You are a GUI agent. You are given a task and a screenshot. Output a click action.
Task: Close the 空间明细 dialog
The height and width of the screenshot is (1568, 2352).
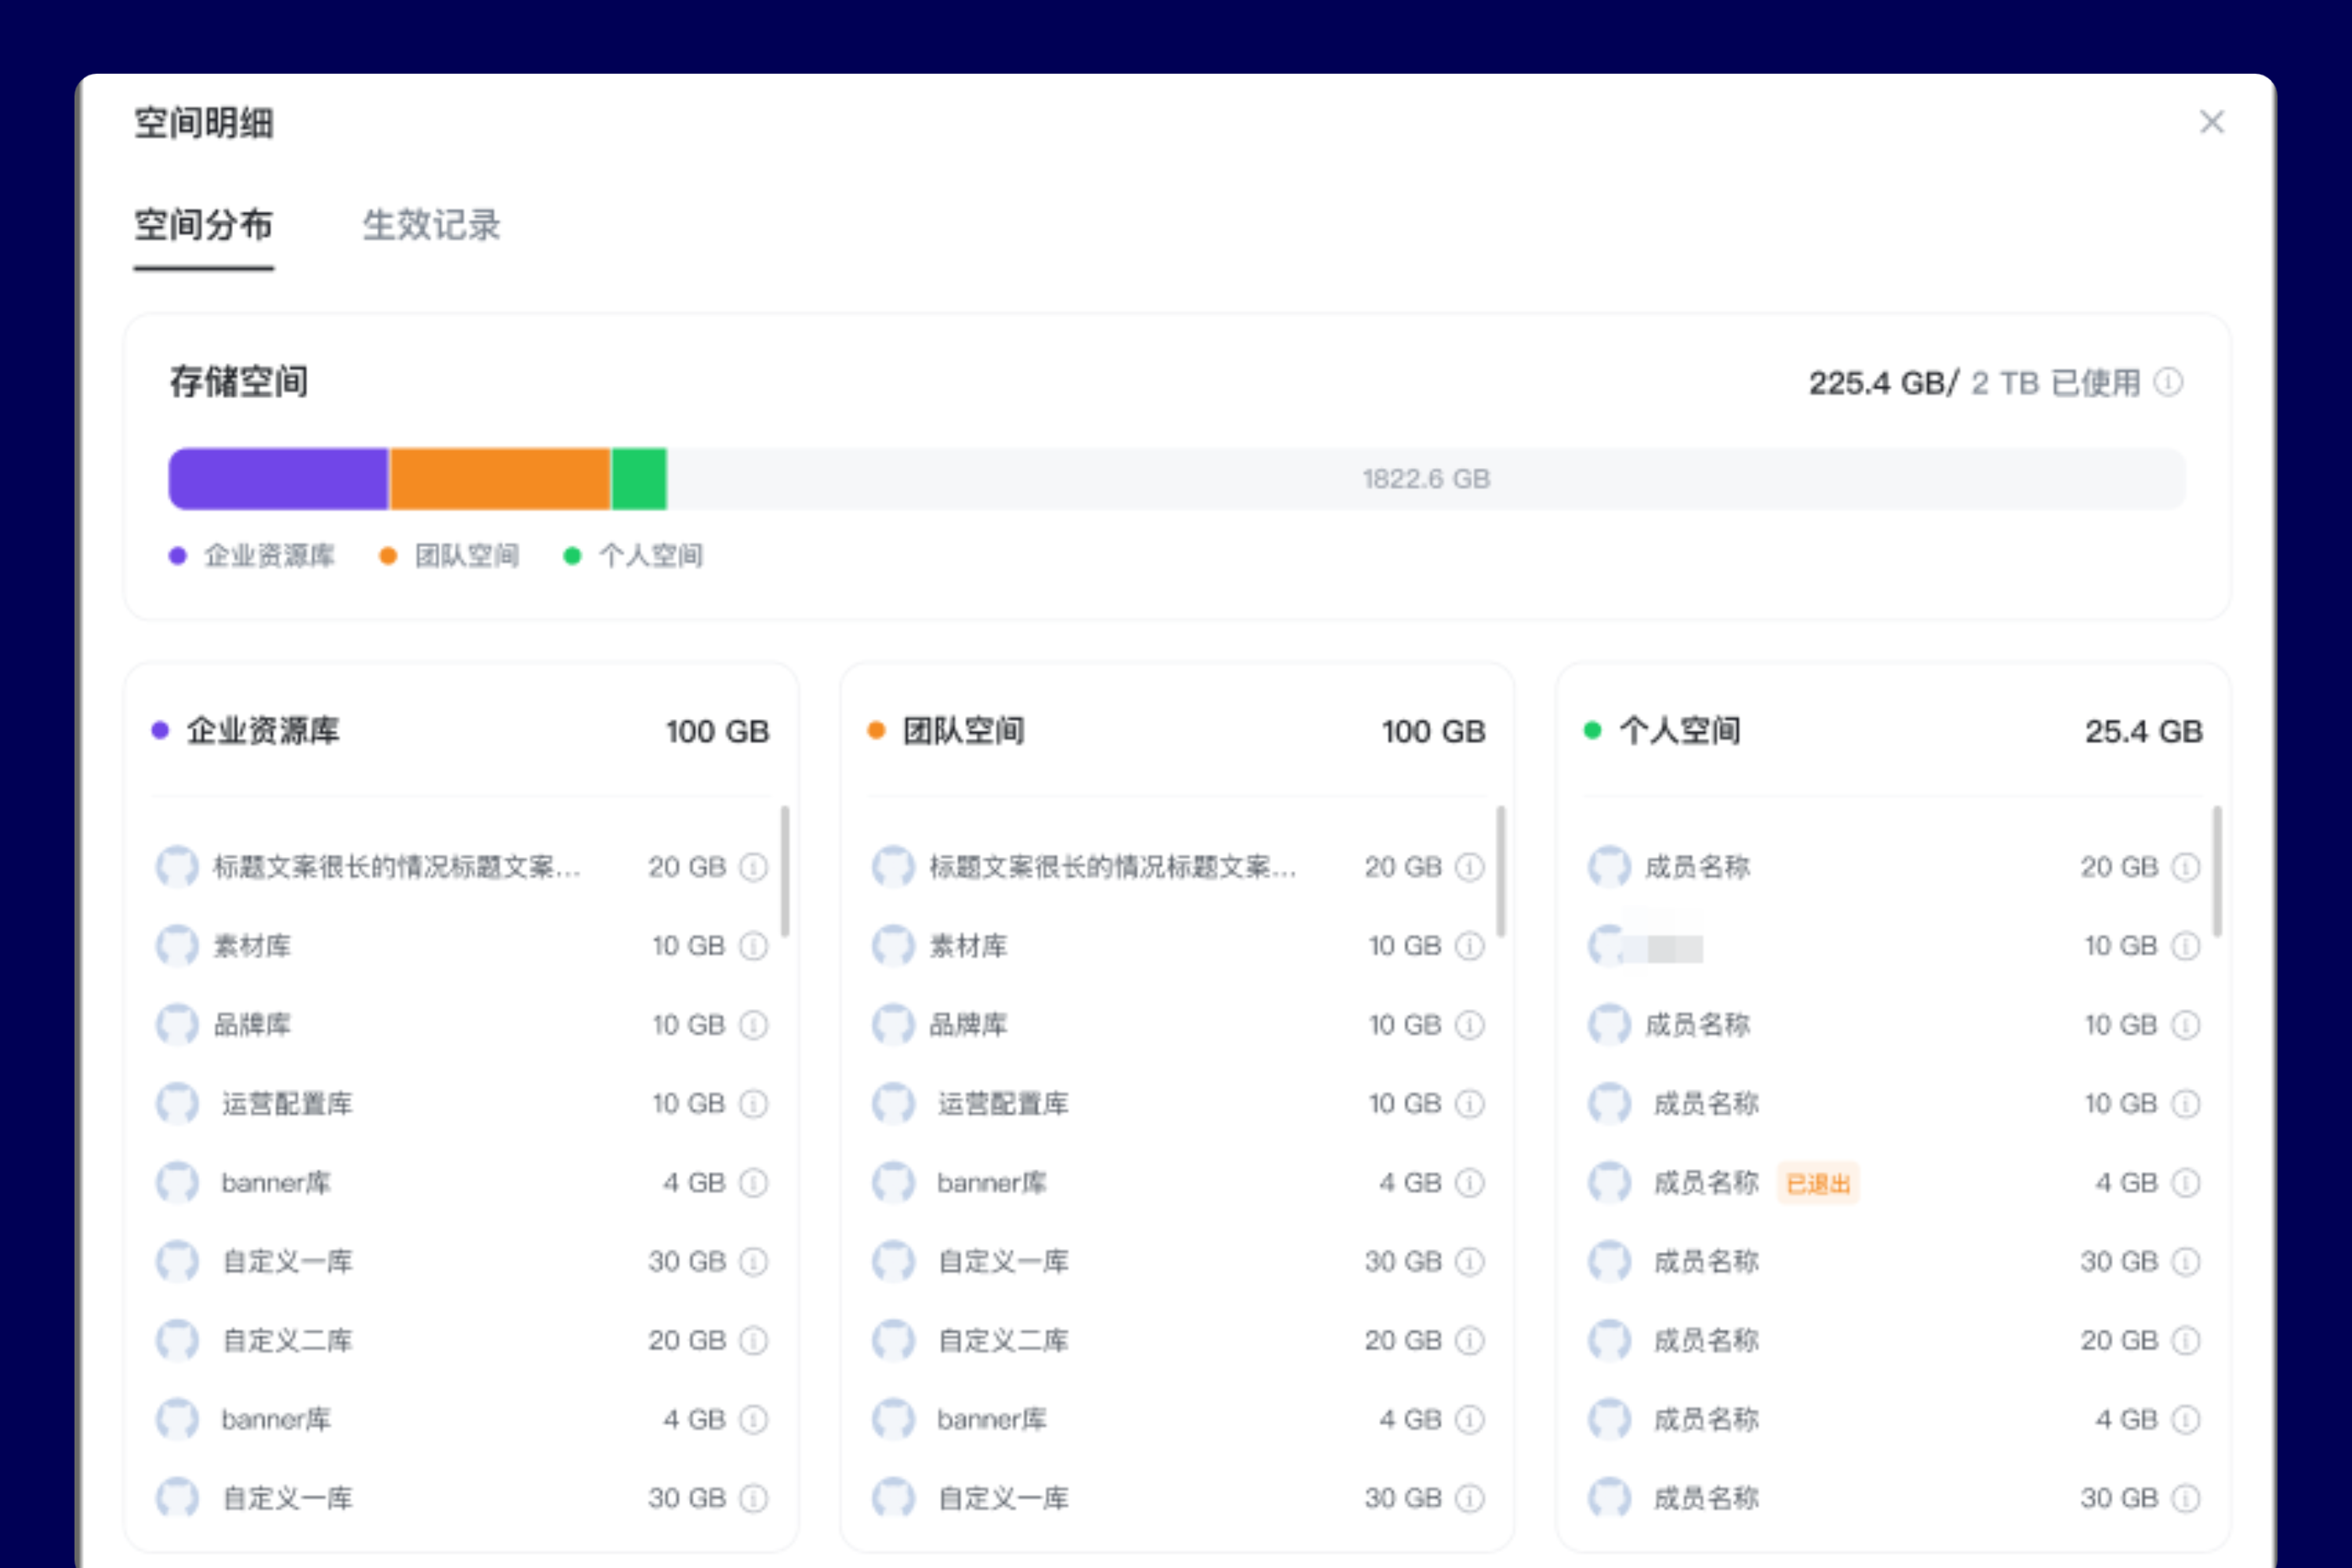click(2211, 122)
